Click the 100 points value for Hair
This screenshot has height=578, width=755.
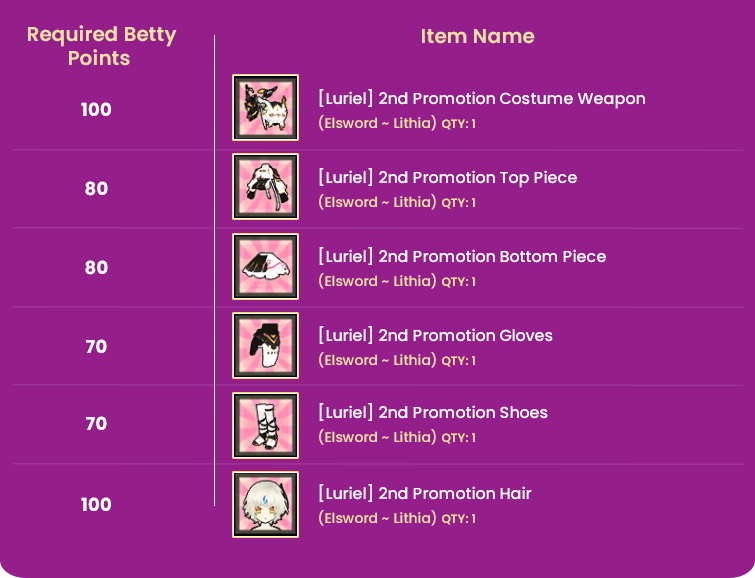point(96,505)
